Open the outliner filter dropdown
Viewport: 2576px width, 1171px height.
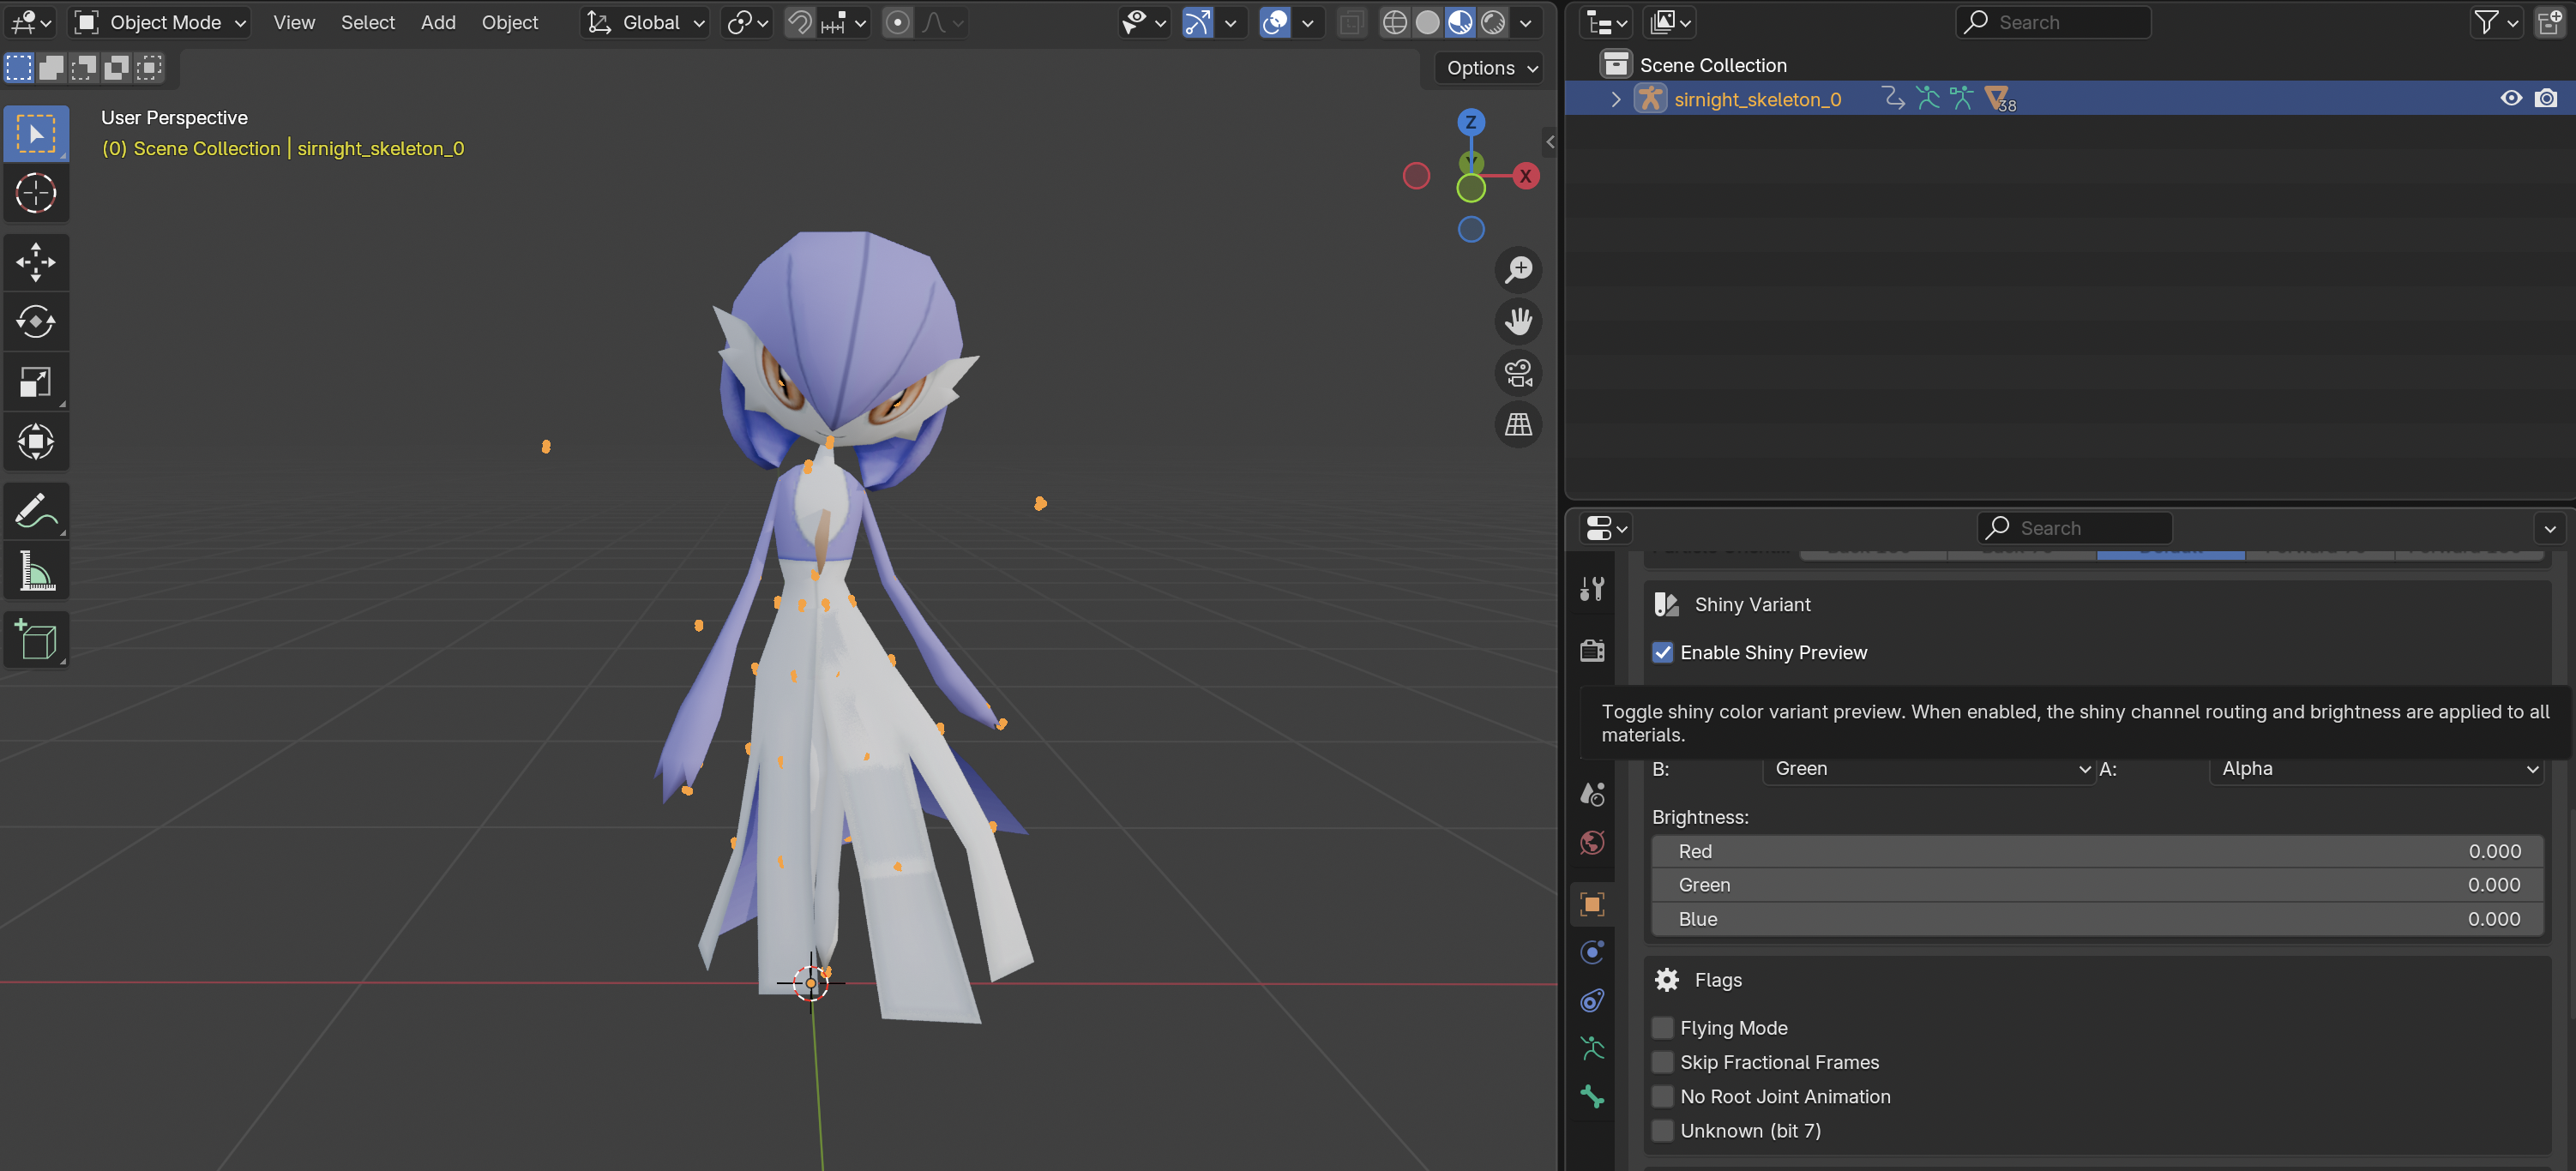click(x=2495, y=22)
